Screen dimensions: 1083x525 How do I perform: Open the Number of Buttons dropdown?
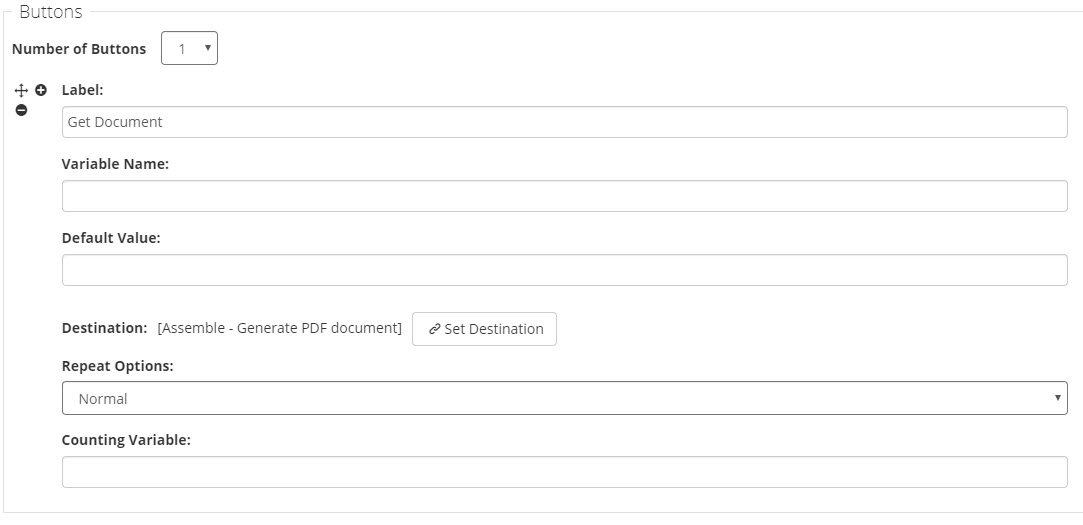189,49
